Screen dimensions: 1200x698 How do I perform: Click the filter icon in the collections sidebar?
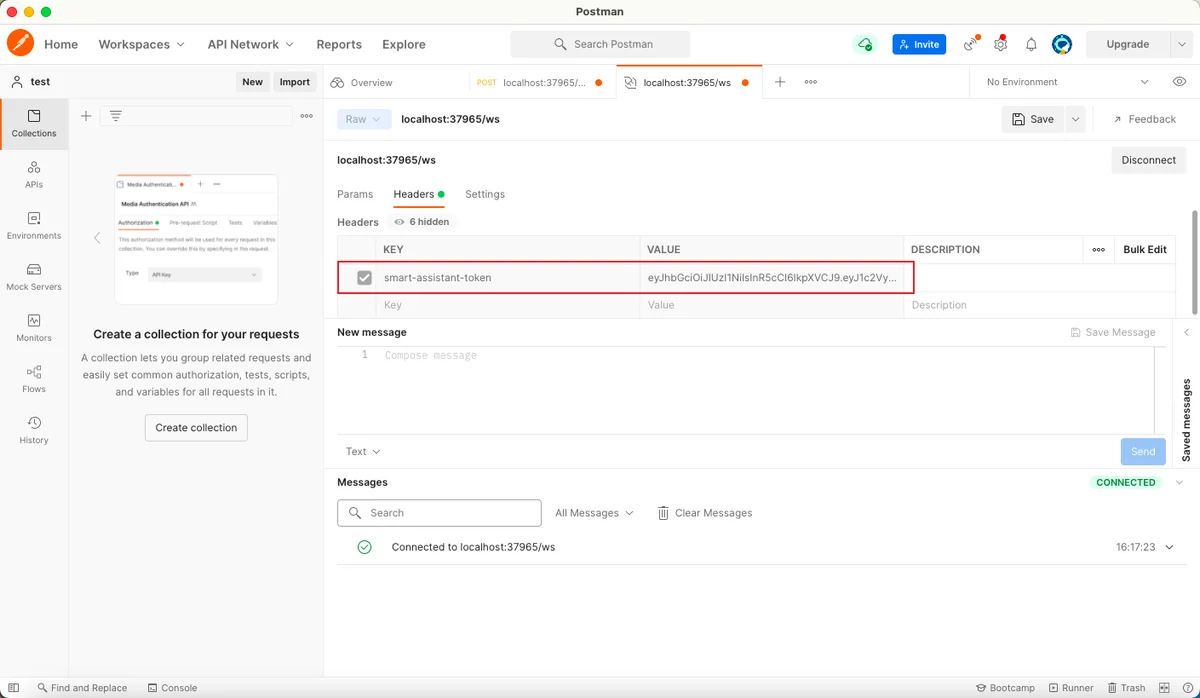[x=116, y=116]
